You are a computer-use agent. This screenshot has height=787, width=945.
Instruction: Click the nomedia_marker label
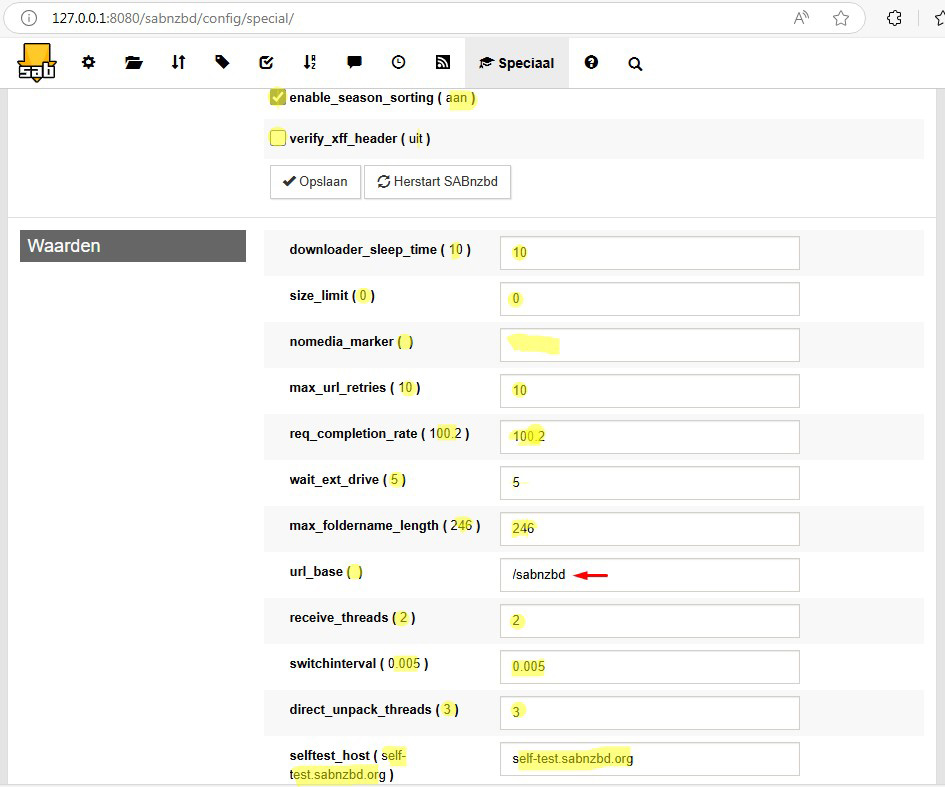pos(351,342)
